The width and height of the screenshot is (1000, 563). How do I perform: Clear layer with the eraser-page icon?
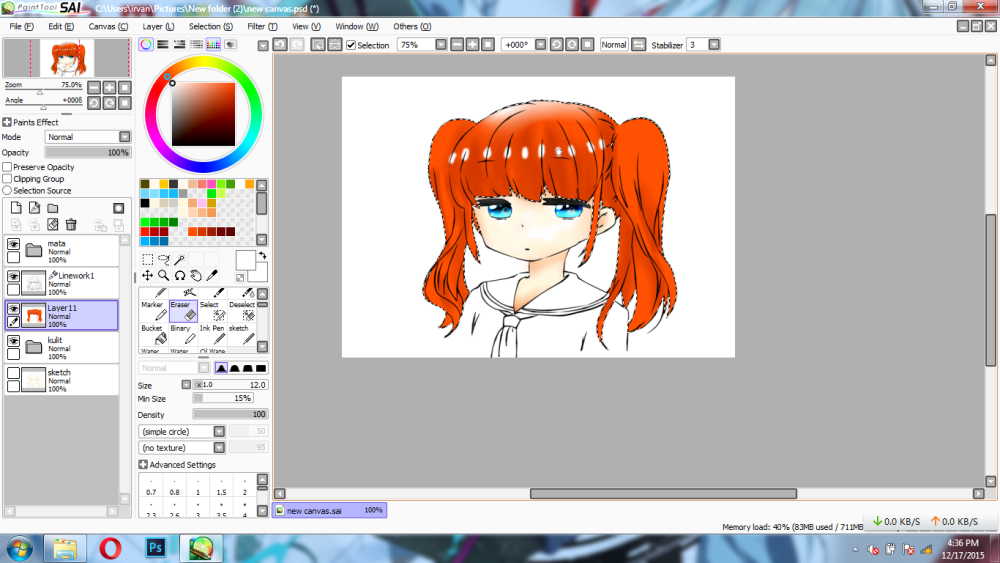coord(53,224)
